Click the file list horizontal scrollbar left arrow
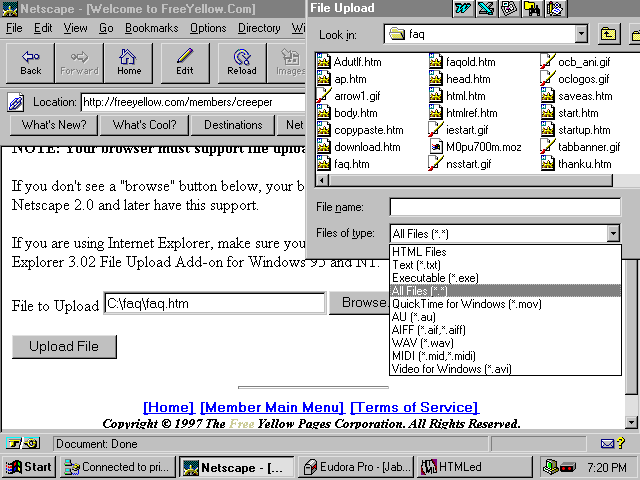640x480 pixels. click(x=322, y=180)
